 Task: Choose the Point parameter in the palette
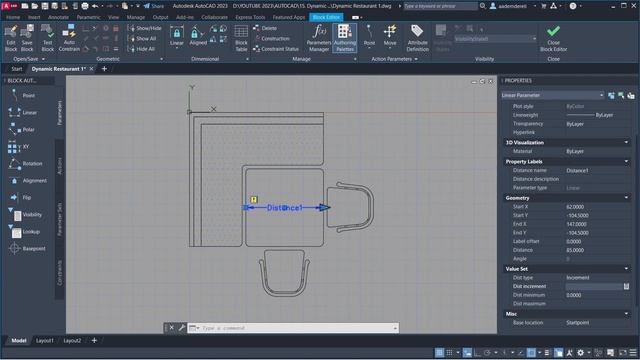(x=22, y=96)
